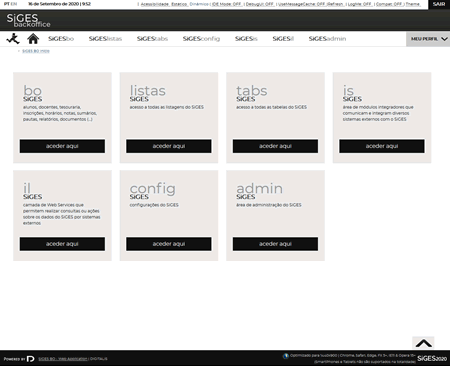Viewport: 450px width, 366px height.
Task: Select the Dinâmico layout link
Action: tap(199, 4)
